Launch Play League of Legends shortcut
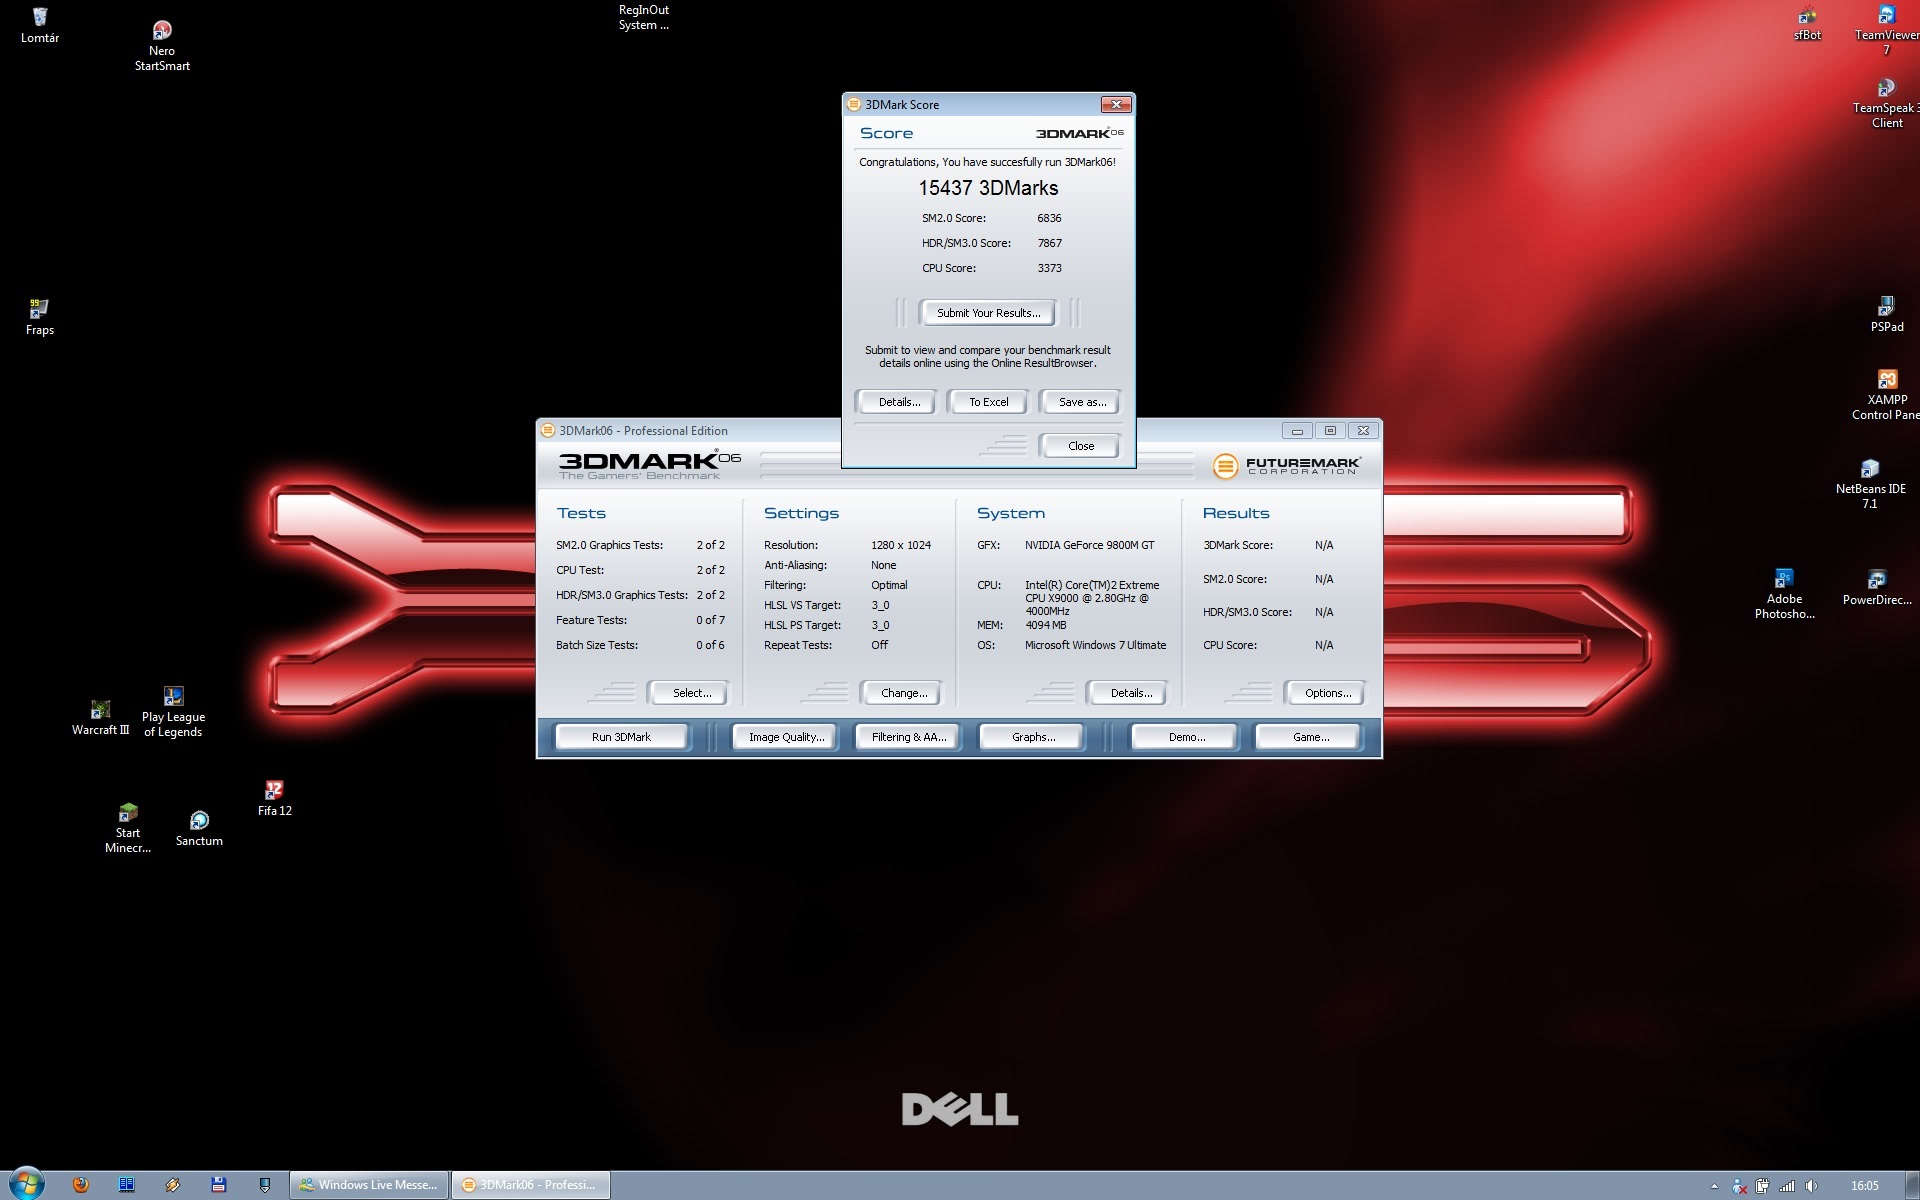The image size is (1920, 1200). click(x=173, y=712)
